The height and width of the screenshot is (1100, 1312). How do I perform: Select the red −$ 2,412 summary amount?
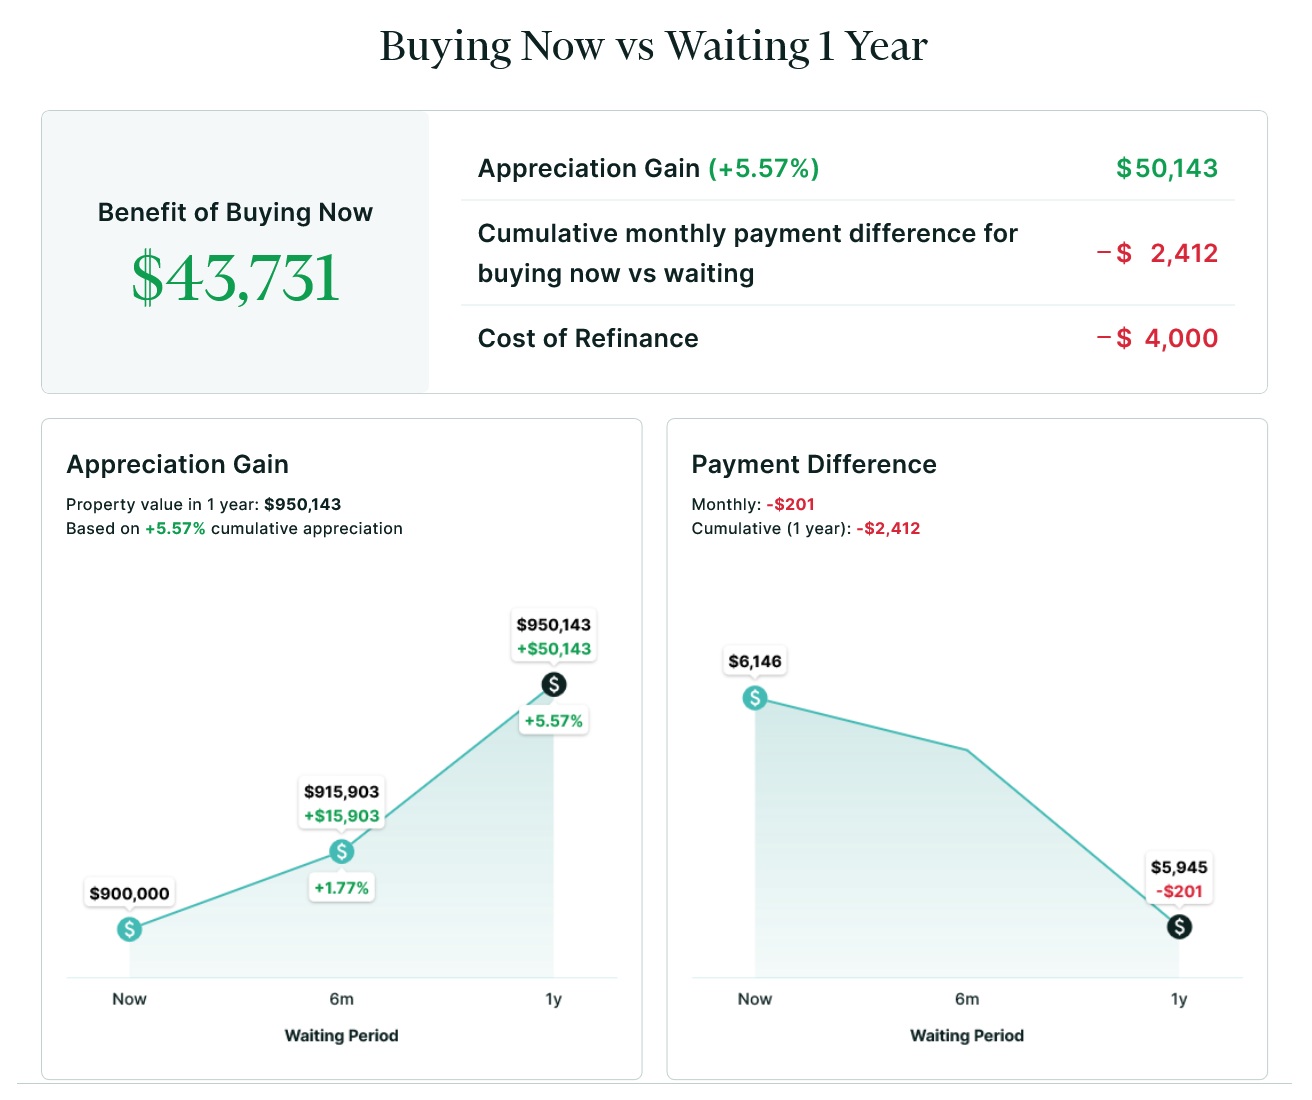click(x=1157, y=253)
